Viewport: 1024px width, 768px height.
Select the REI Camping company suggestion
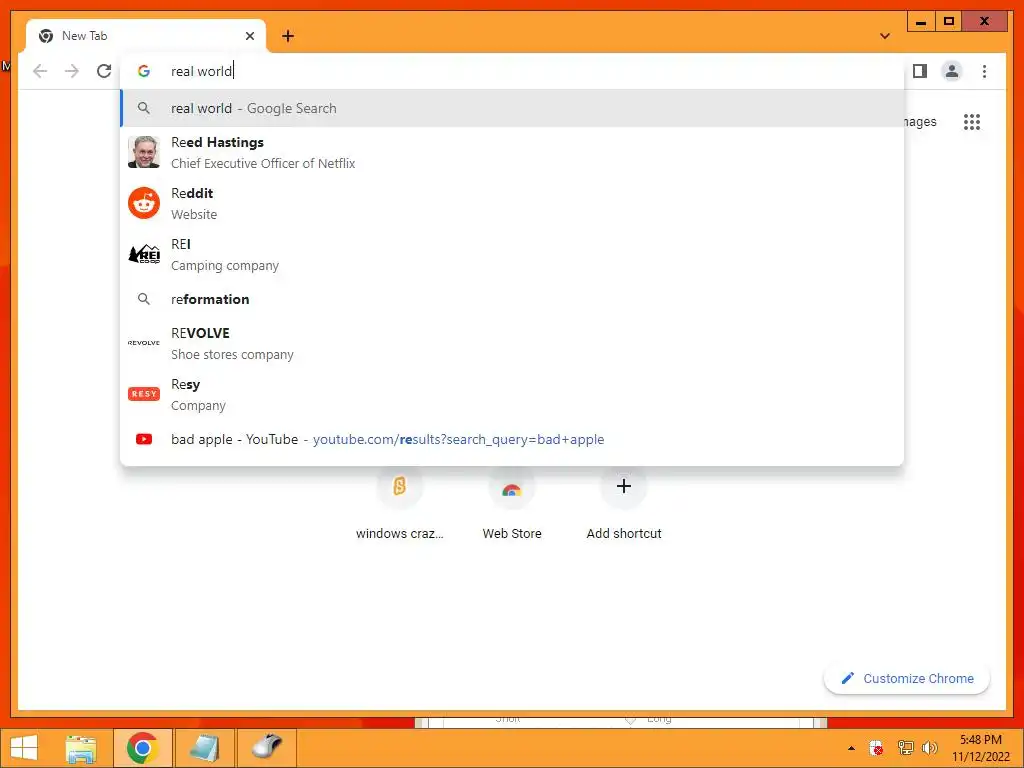(x=513, y=254)
